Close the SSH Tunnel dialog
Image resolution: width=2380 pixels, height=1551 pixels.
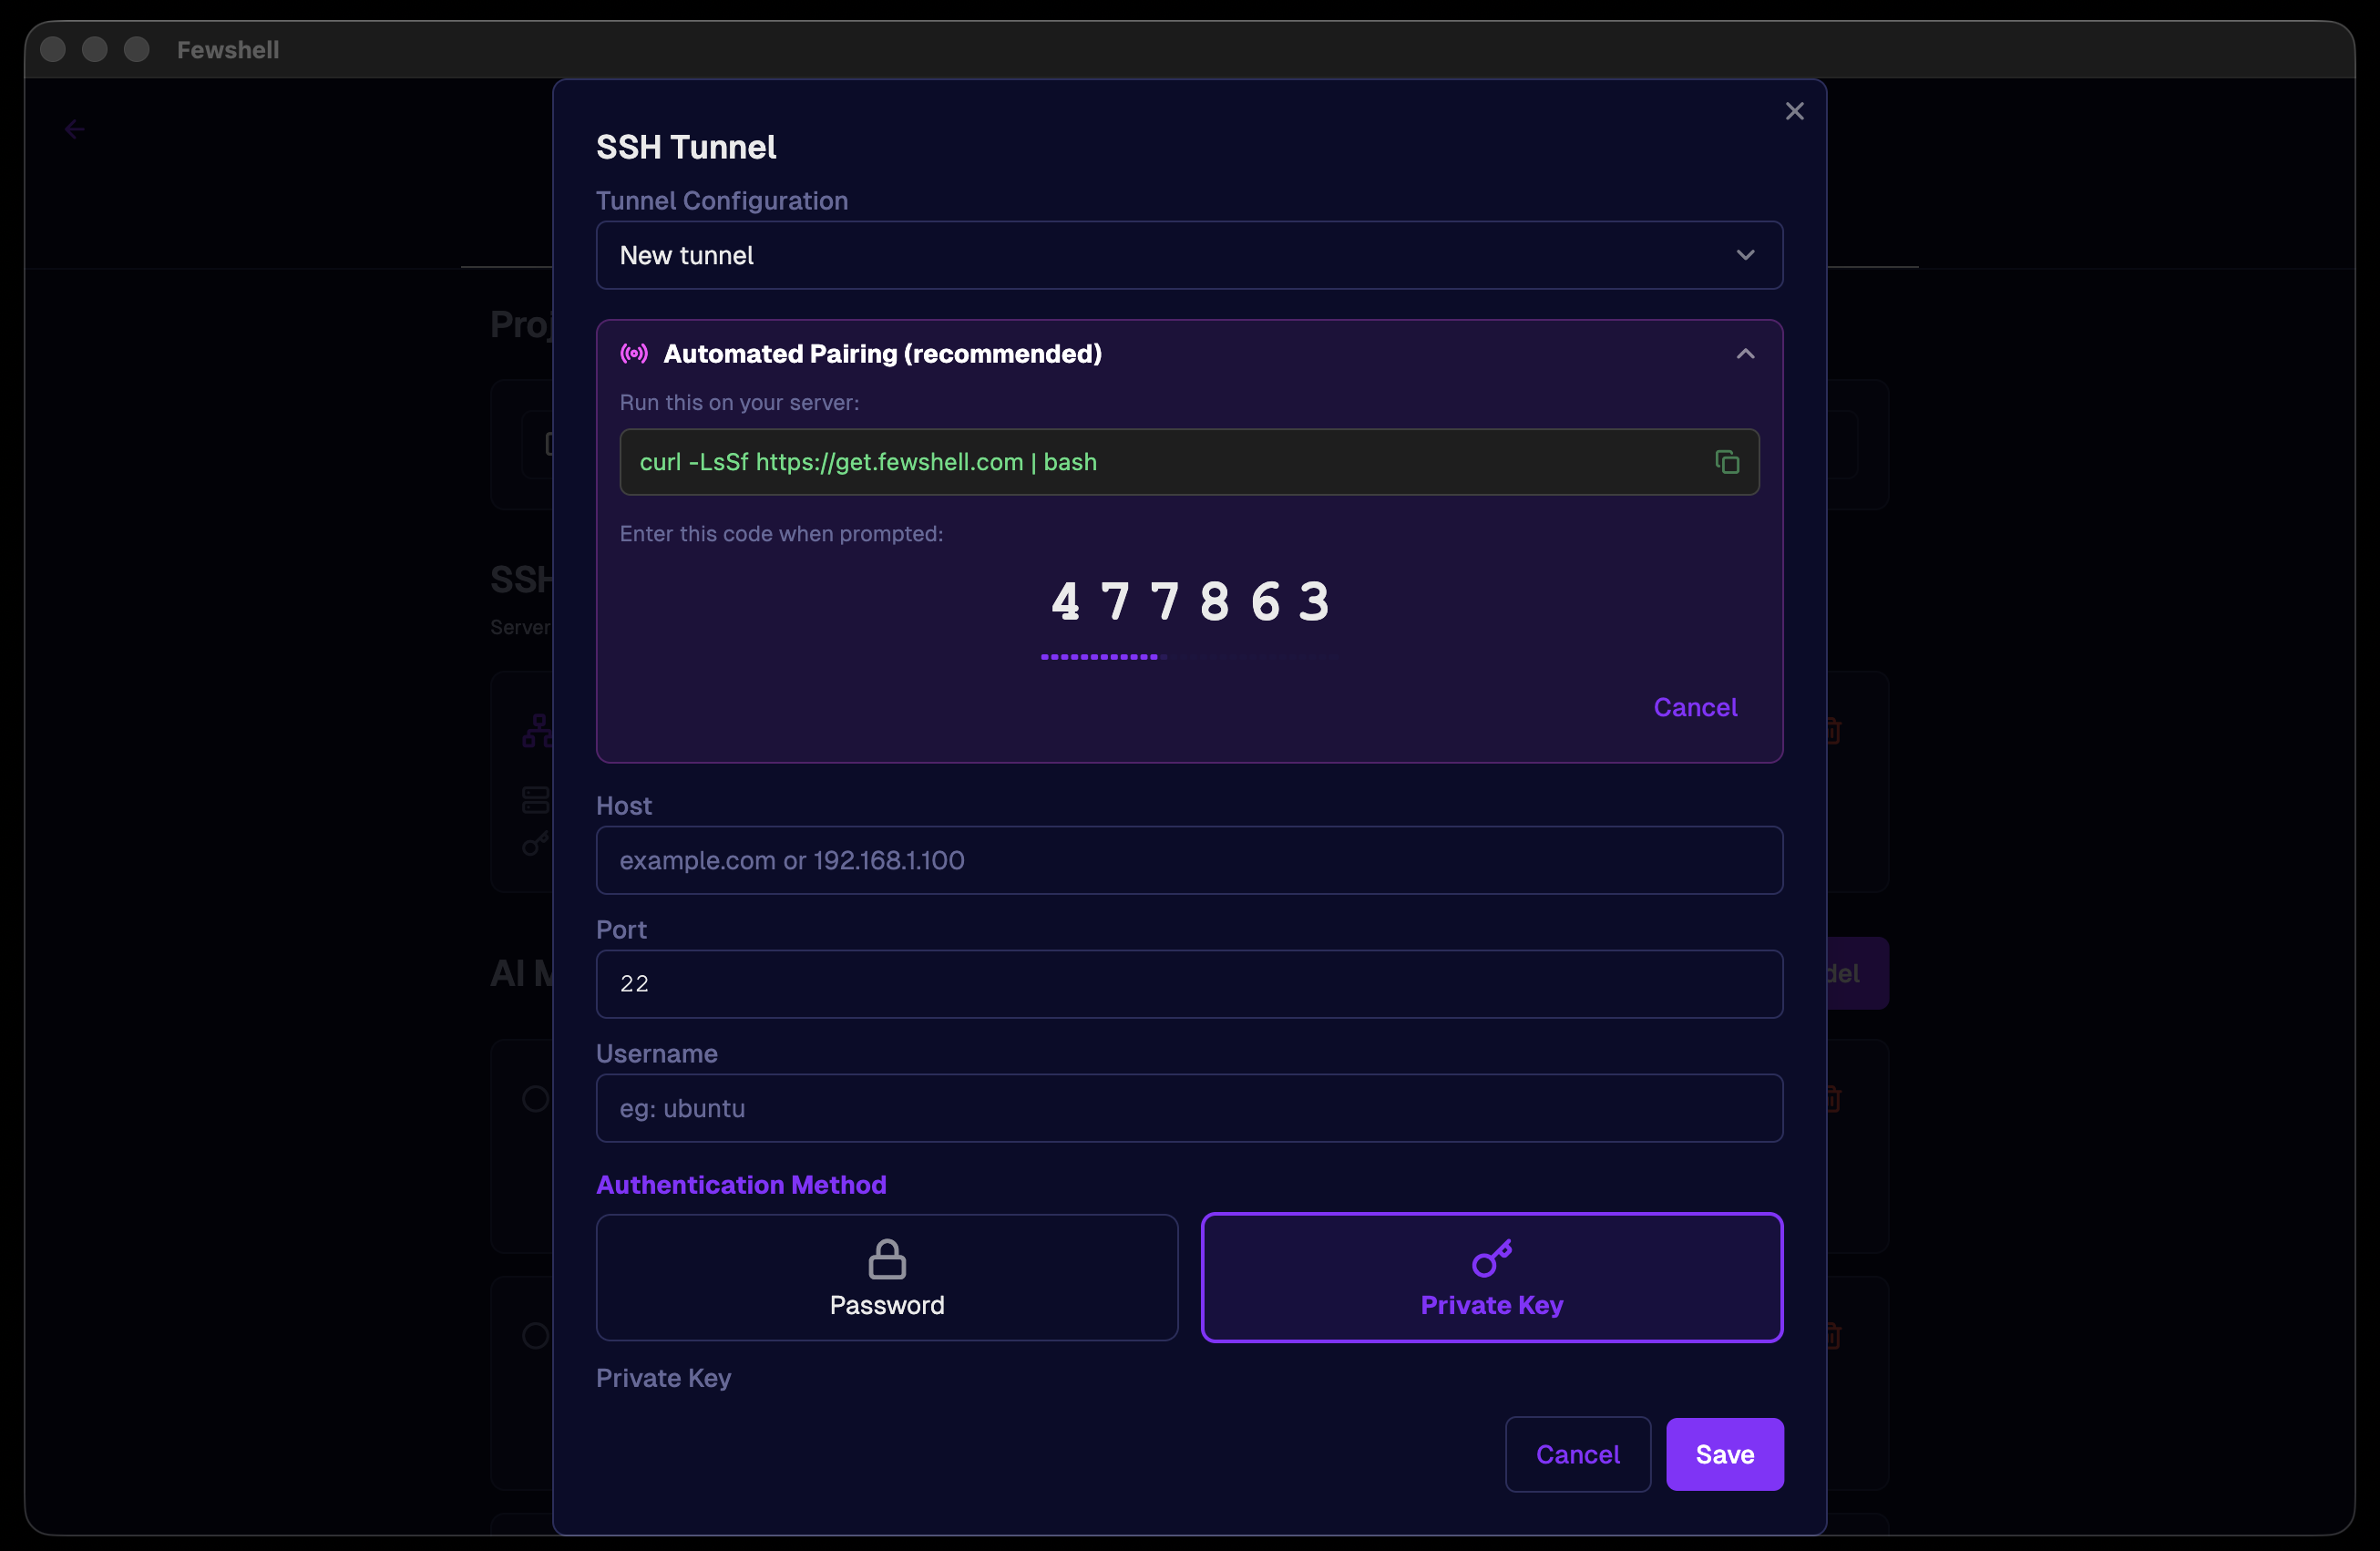[x=1794, y=111]
